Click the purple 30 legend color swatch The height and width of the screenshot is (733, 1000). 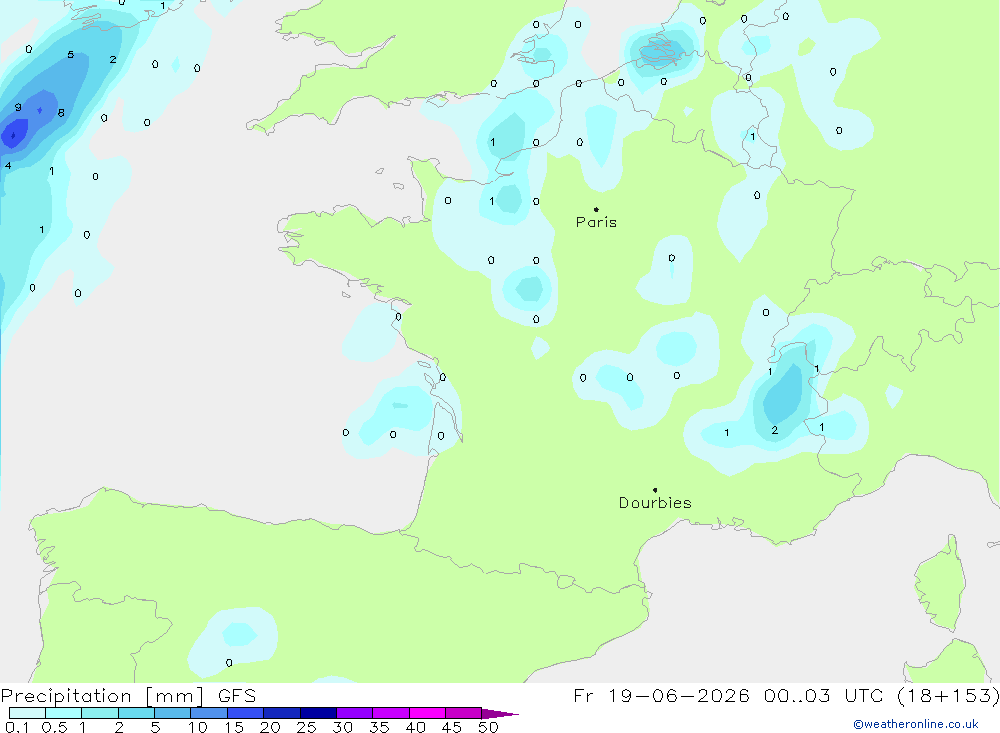(354, 713)
